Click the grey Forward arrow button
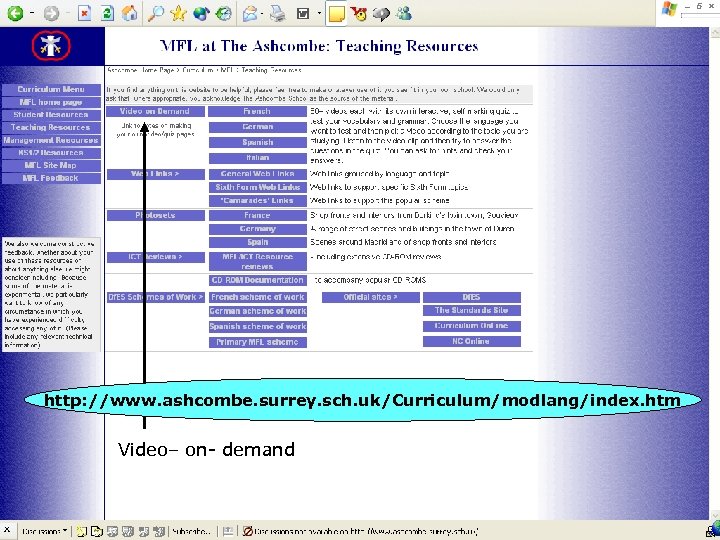The width and height of the screenshot is (720, 540). tap(51, 13)
